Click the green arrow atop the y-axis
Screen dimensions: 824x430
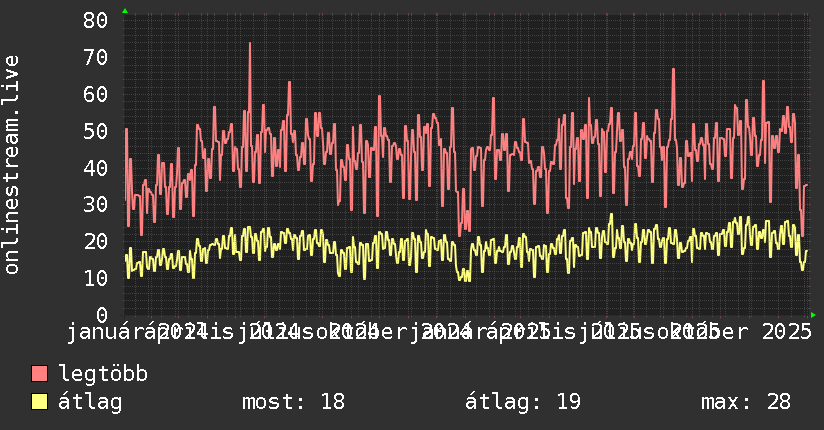(125, 11)
